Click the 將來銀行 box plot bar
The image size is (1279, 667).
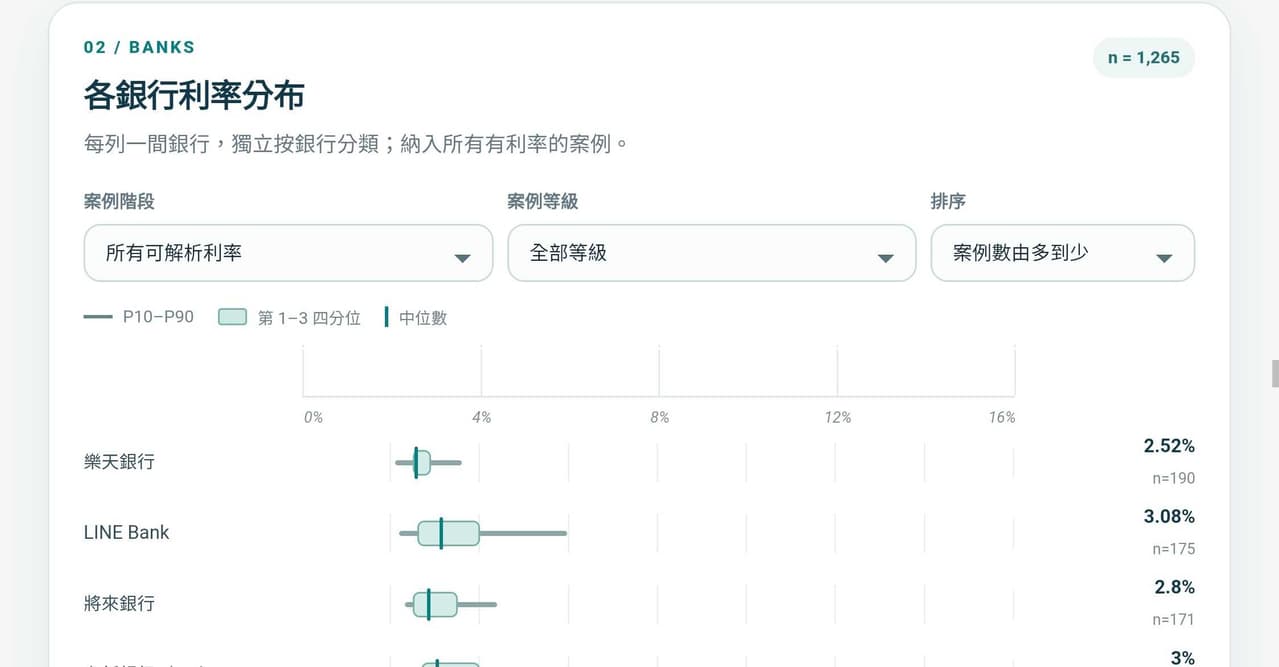[451, 604]
